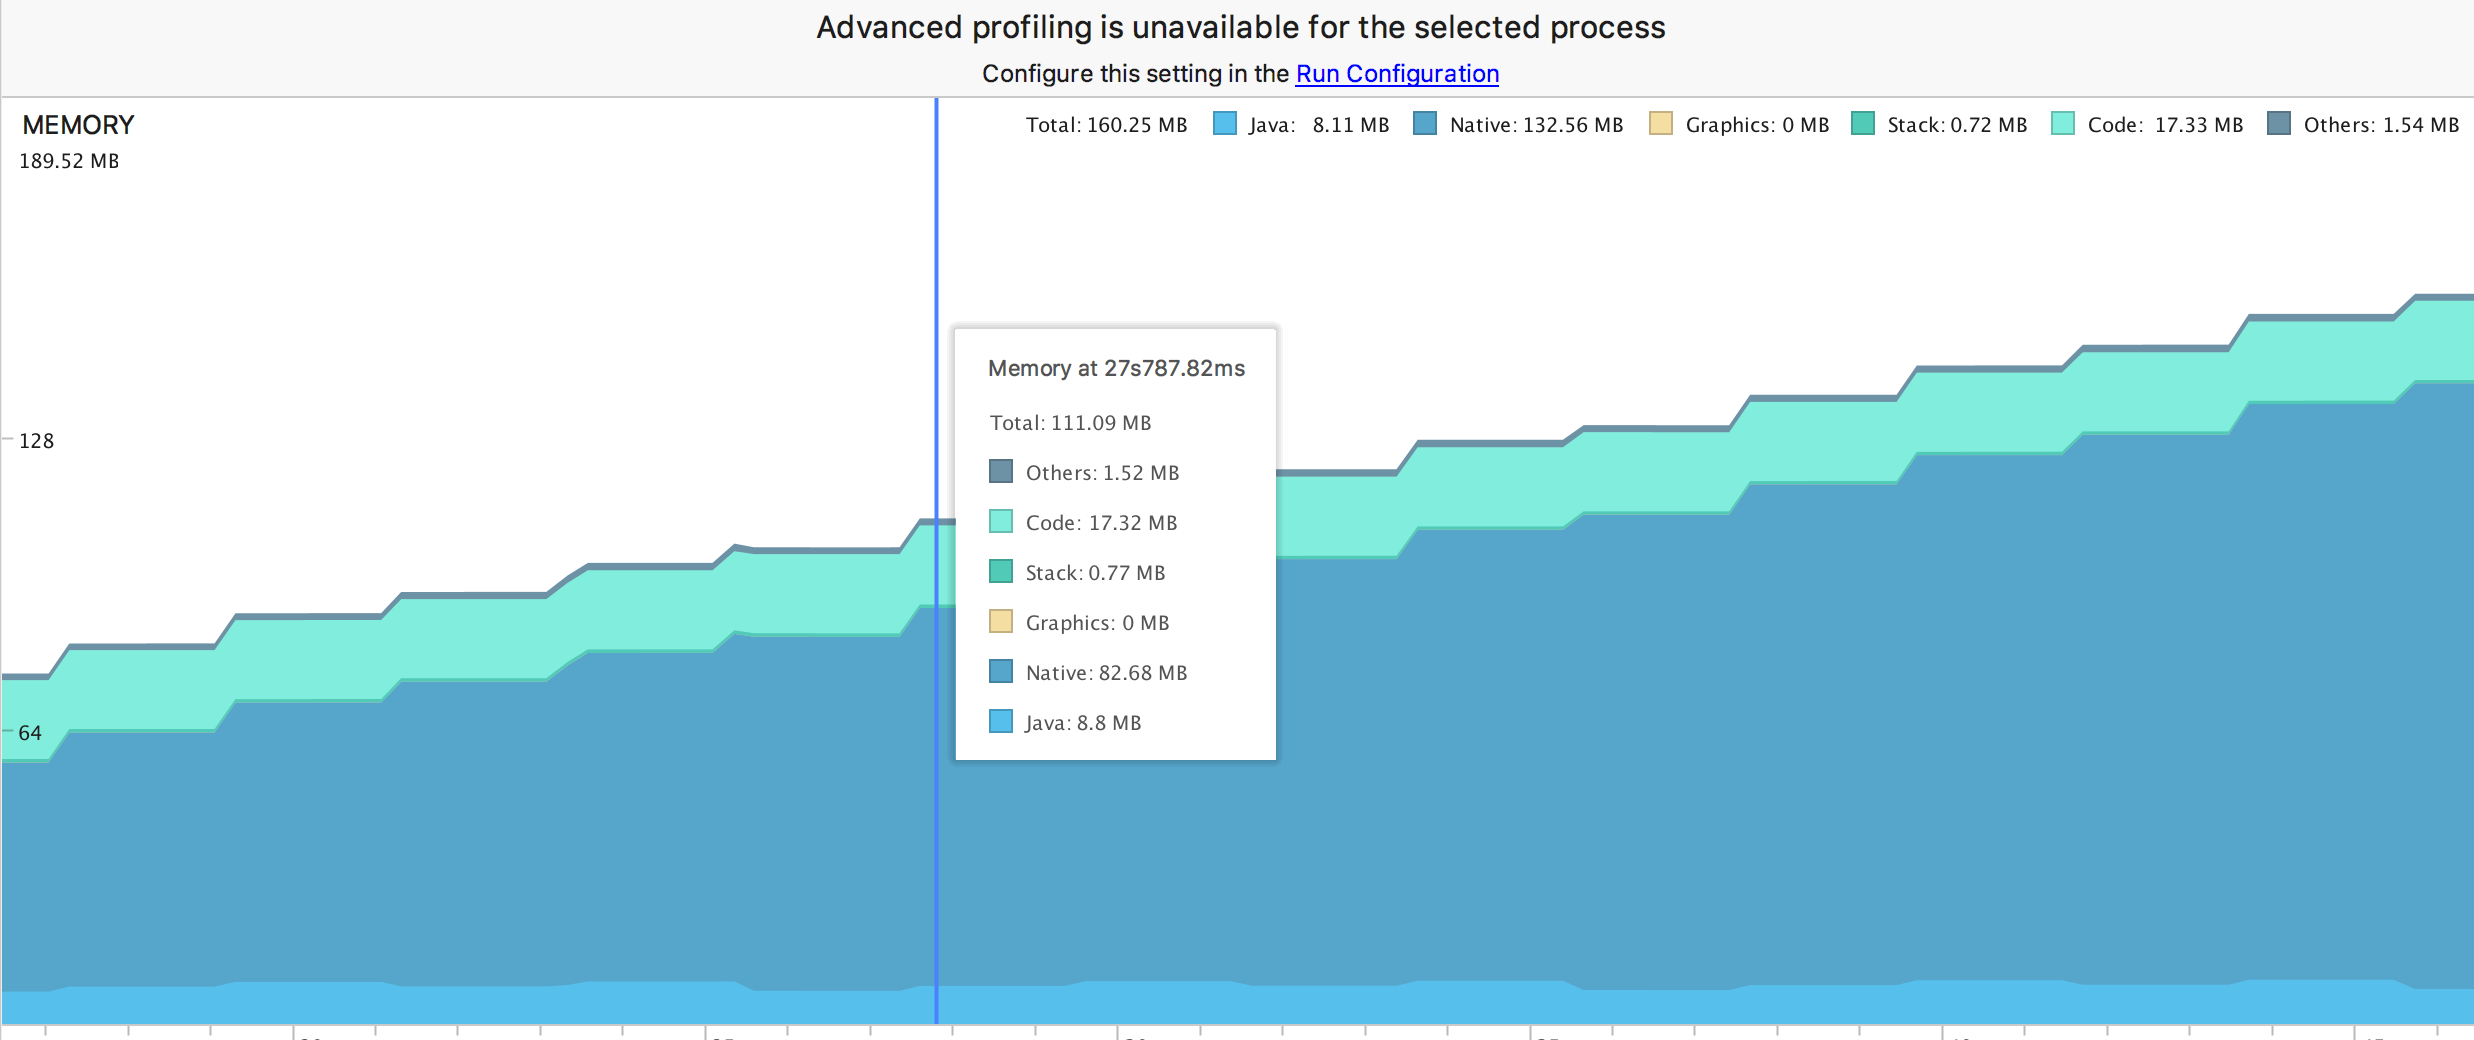The width and height of the screenshot is (2474, 1040).
Task: Select the MEMORY section header
Action: [78, 124]
